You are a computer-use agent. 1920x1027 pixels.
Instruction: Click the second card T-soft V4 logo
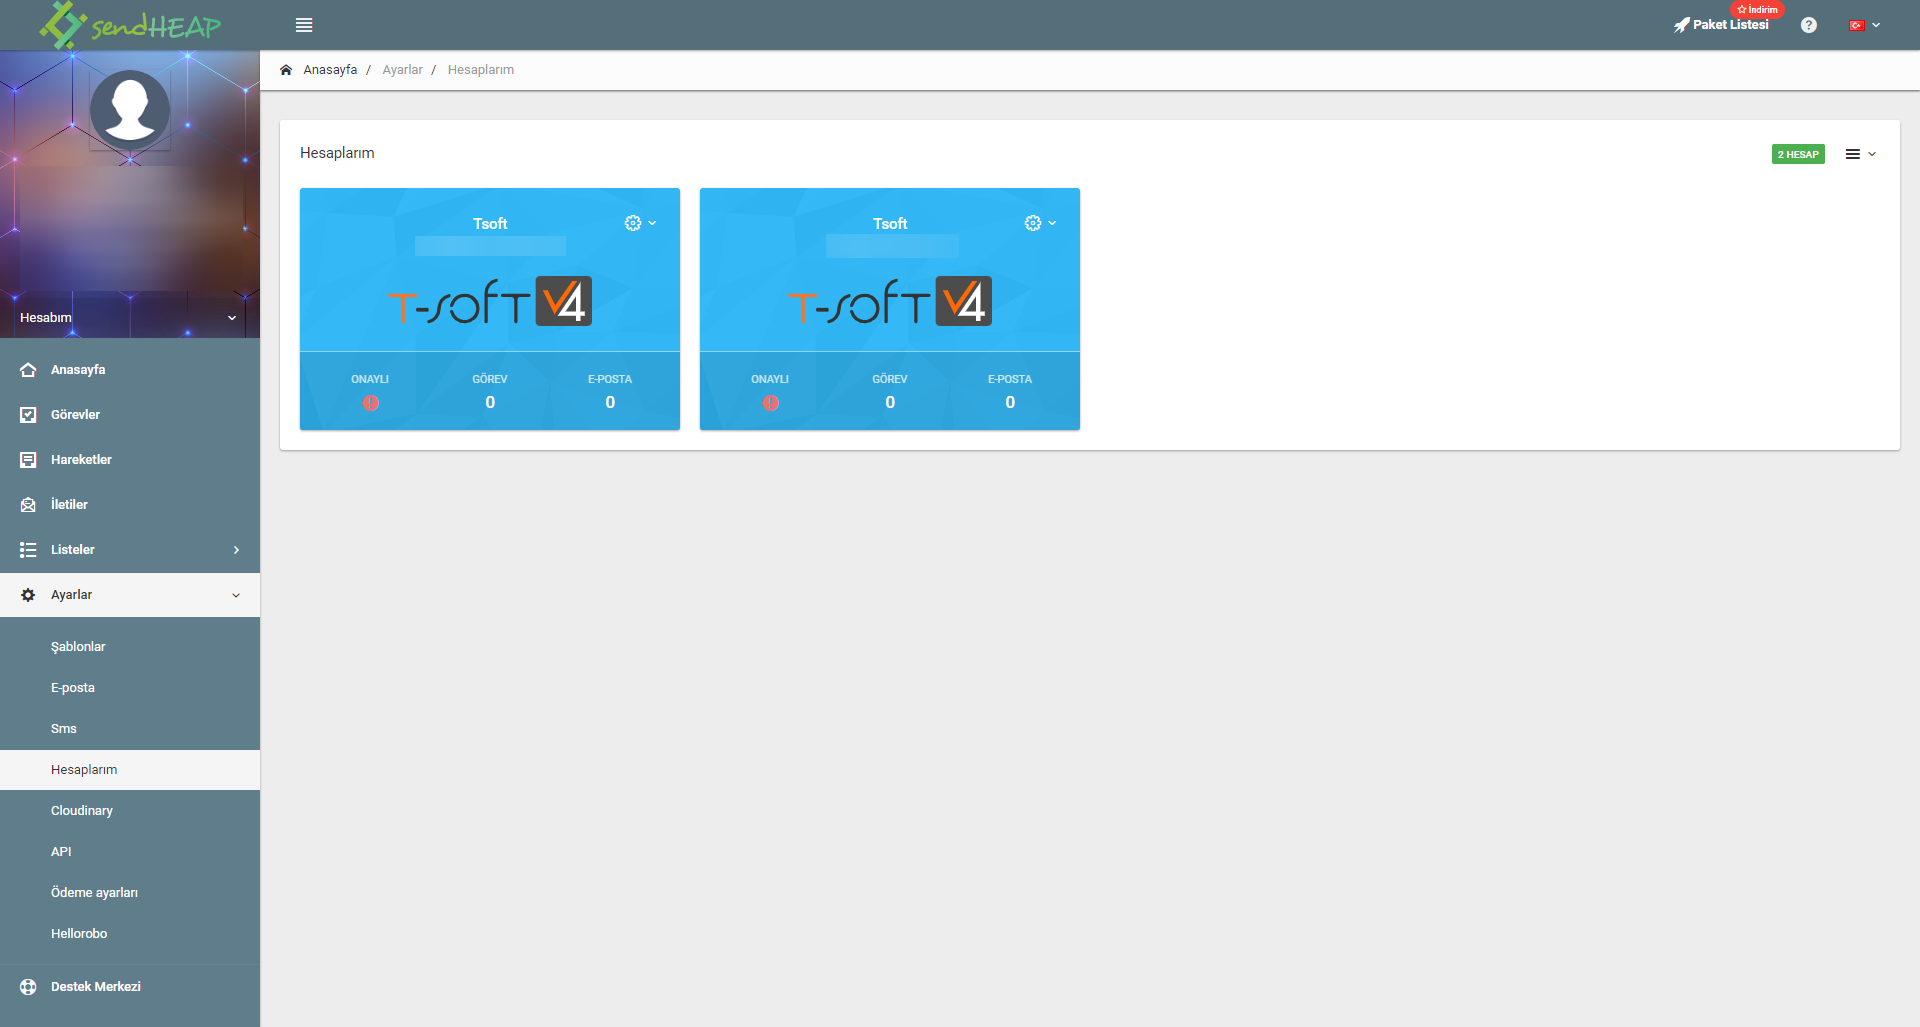[890, 302]
